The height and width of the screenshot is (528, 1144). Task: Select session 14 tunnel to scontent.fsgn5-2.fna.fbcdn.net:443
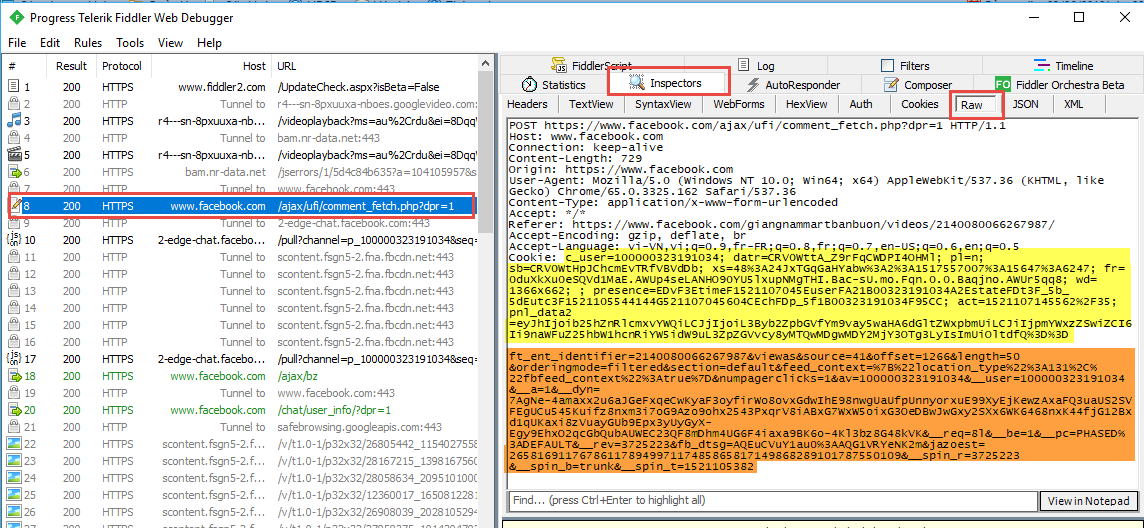pyautogui.click(x=240, y=308)
